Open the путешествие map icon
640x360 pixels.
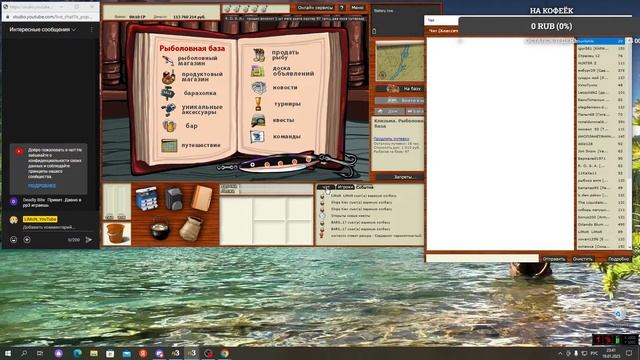(x=169, y=145)
